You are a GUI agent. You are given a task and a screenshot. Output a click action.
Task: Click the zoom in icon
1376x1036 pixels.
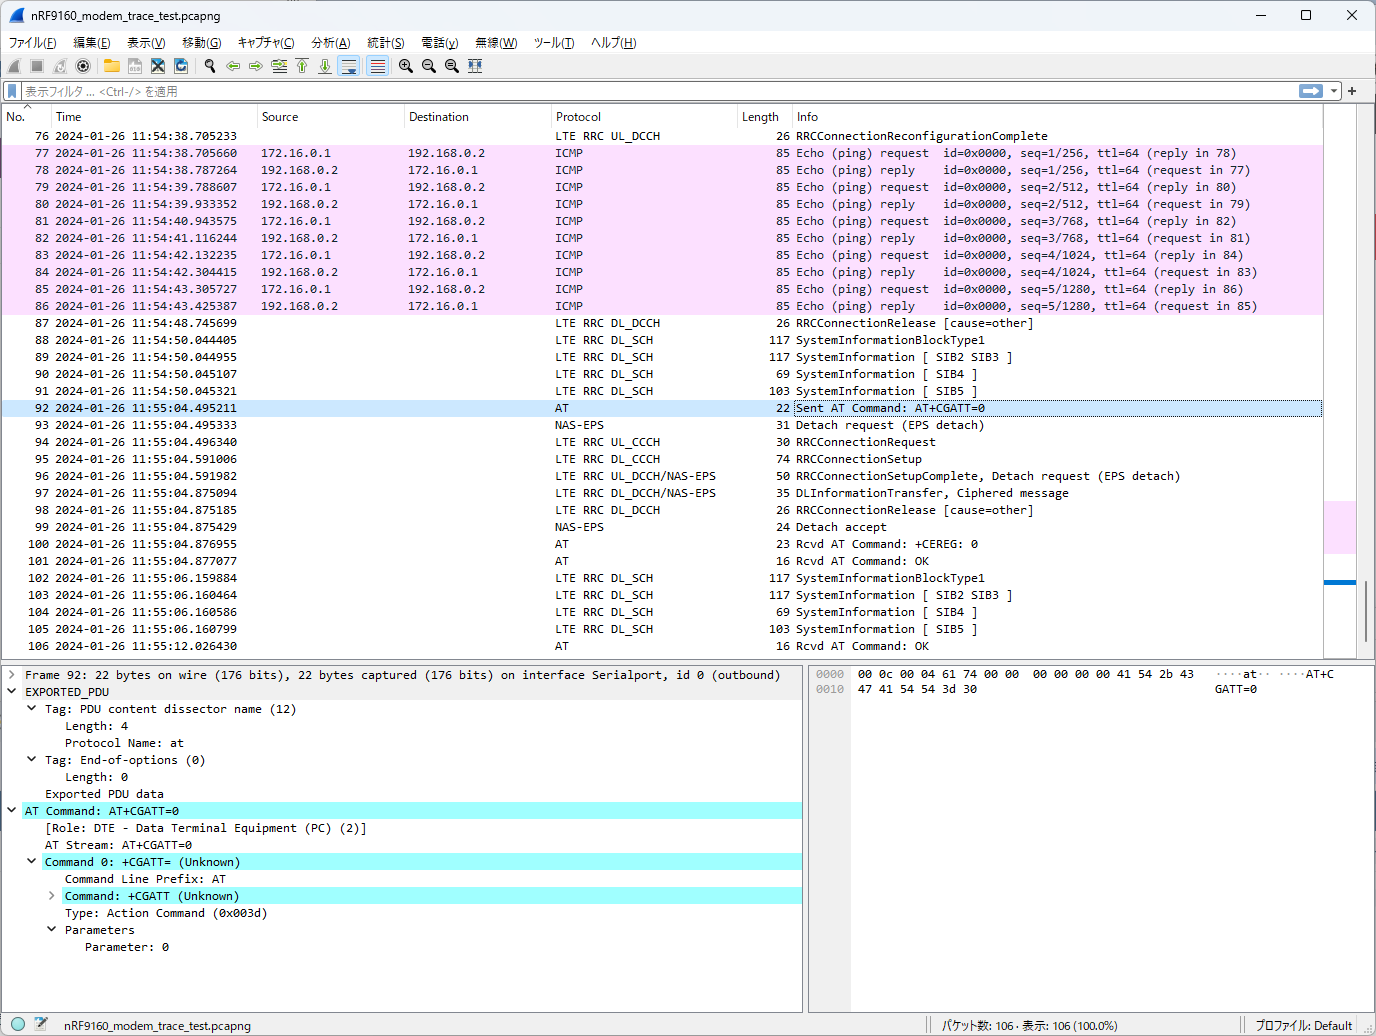[x=406, y=66]
